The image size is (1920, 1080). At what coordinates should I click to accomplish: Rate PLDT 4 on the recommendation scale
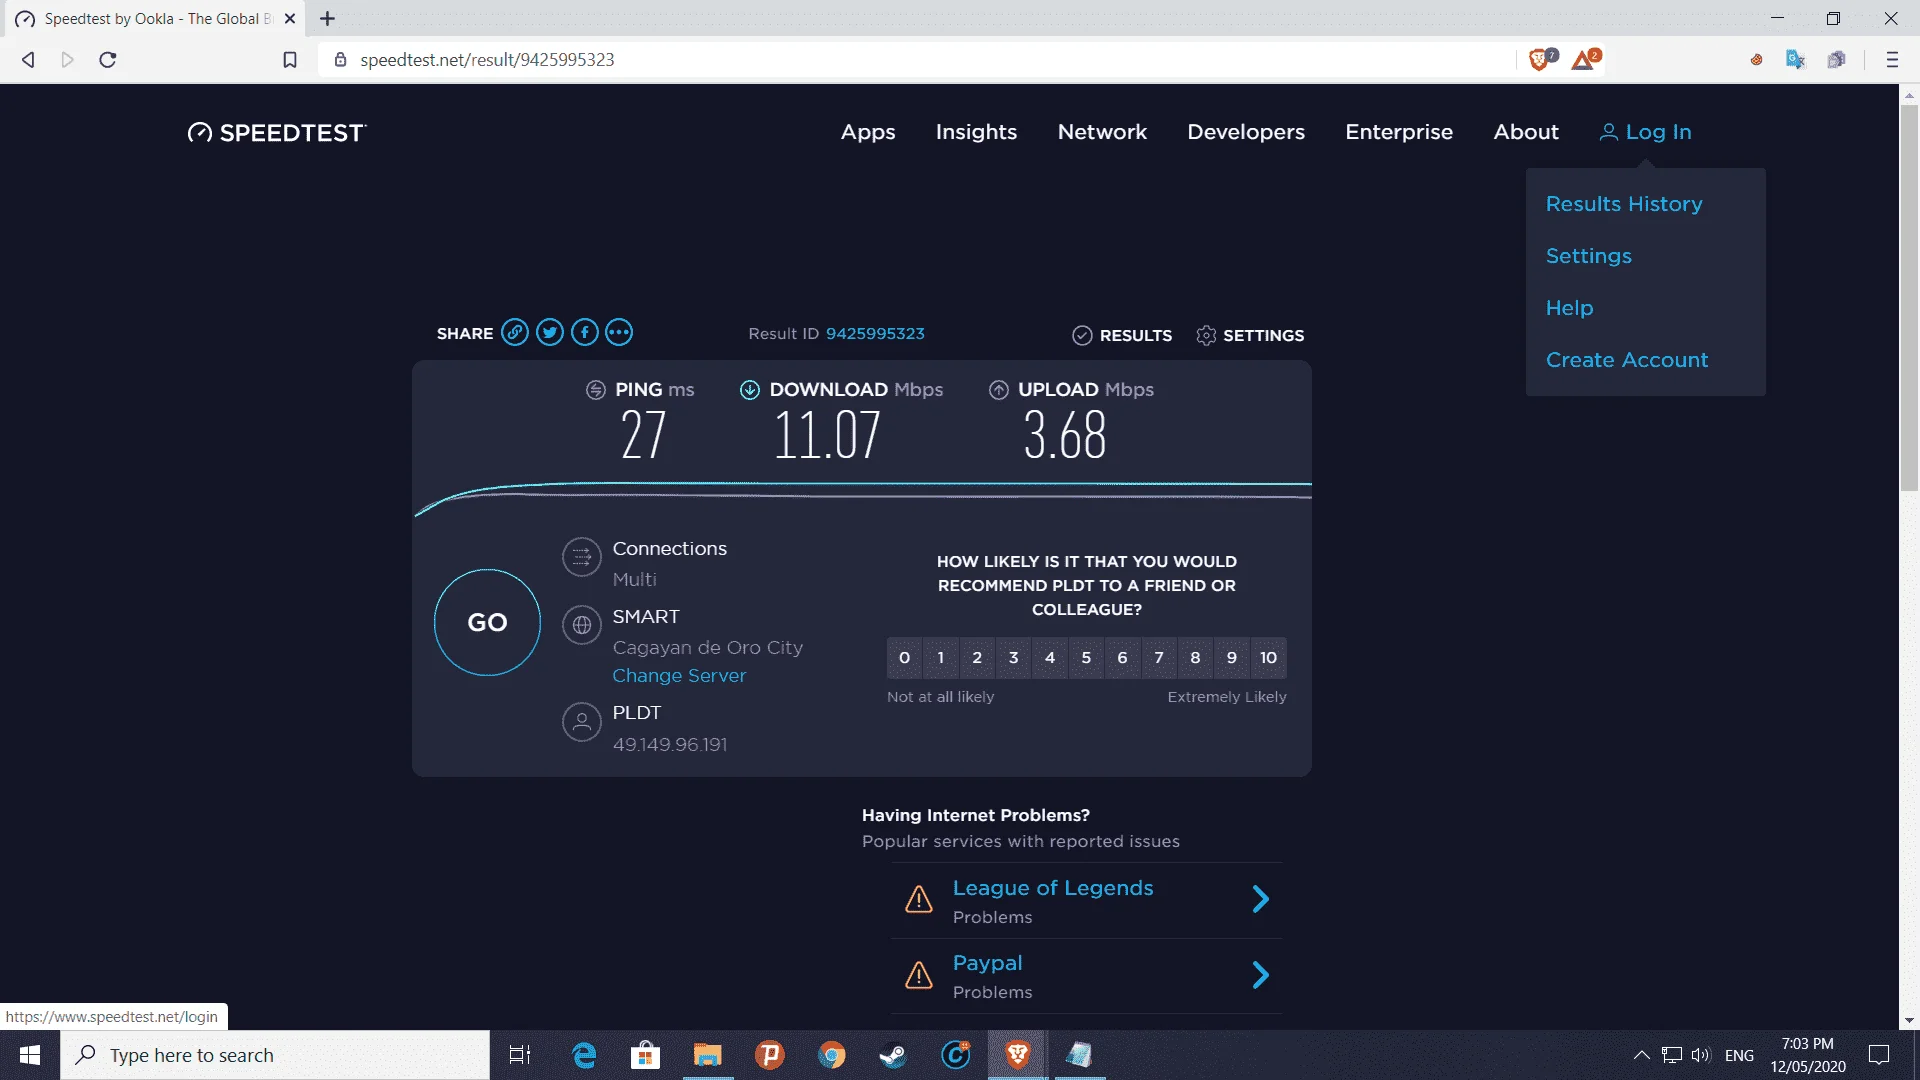pyautogui.click(x=1050, y=658)
